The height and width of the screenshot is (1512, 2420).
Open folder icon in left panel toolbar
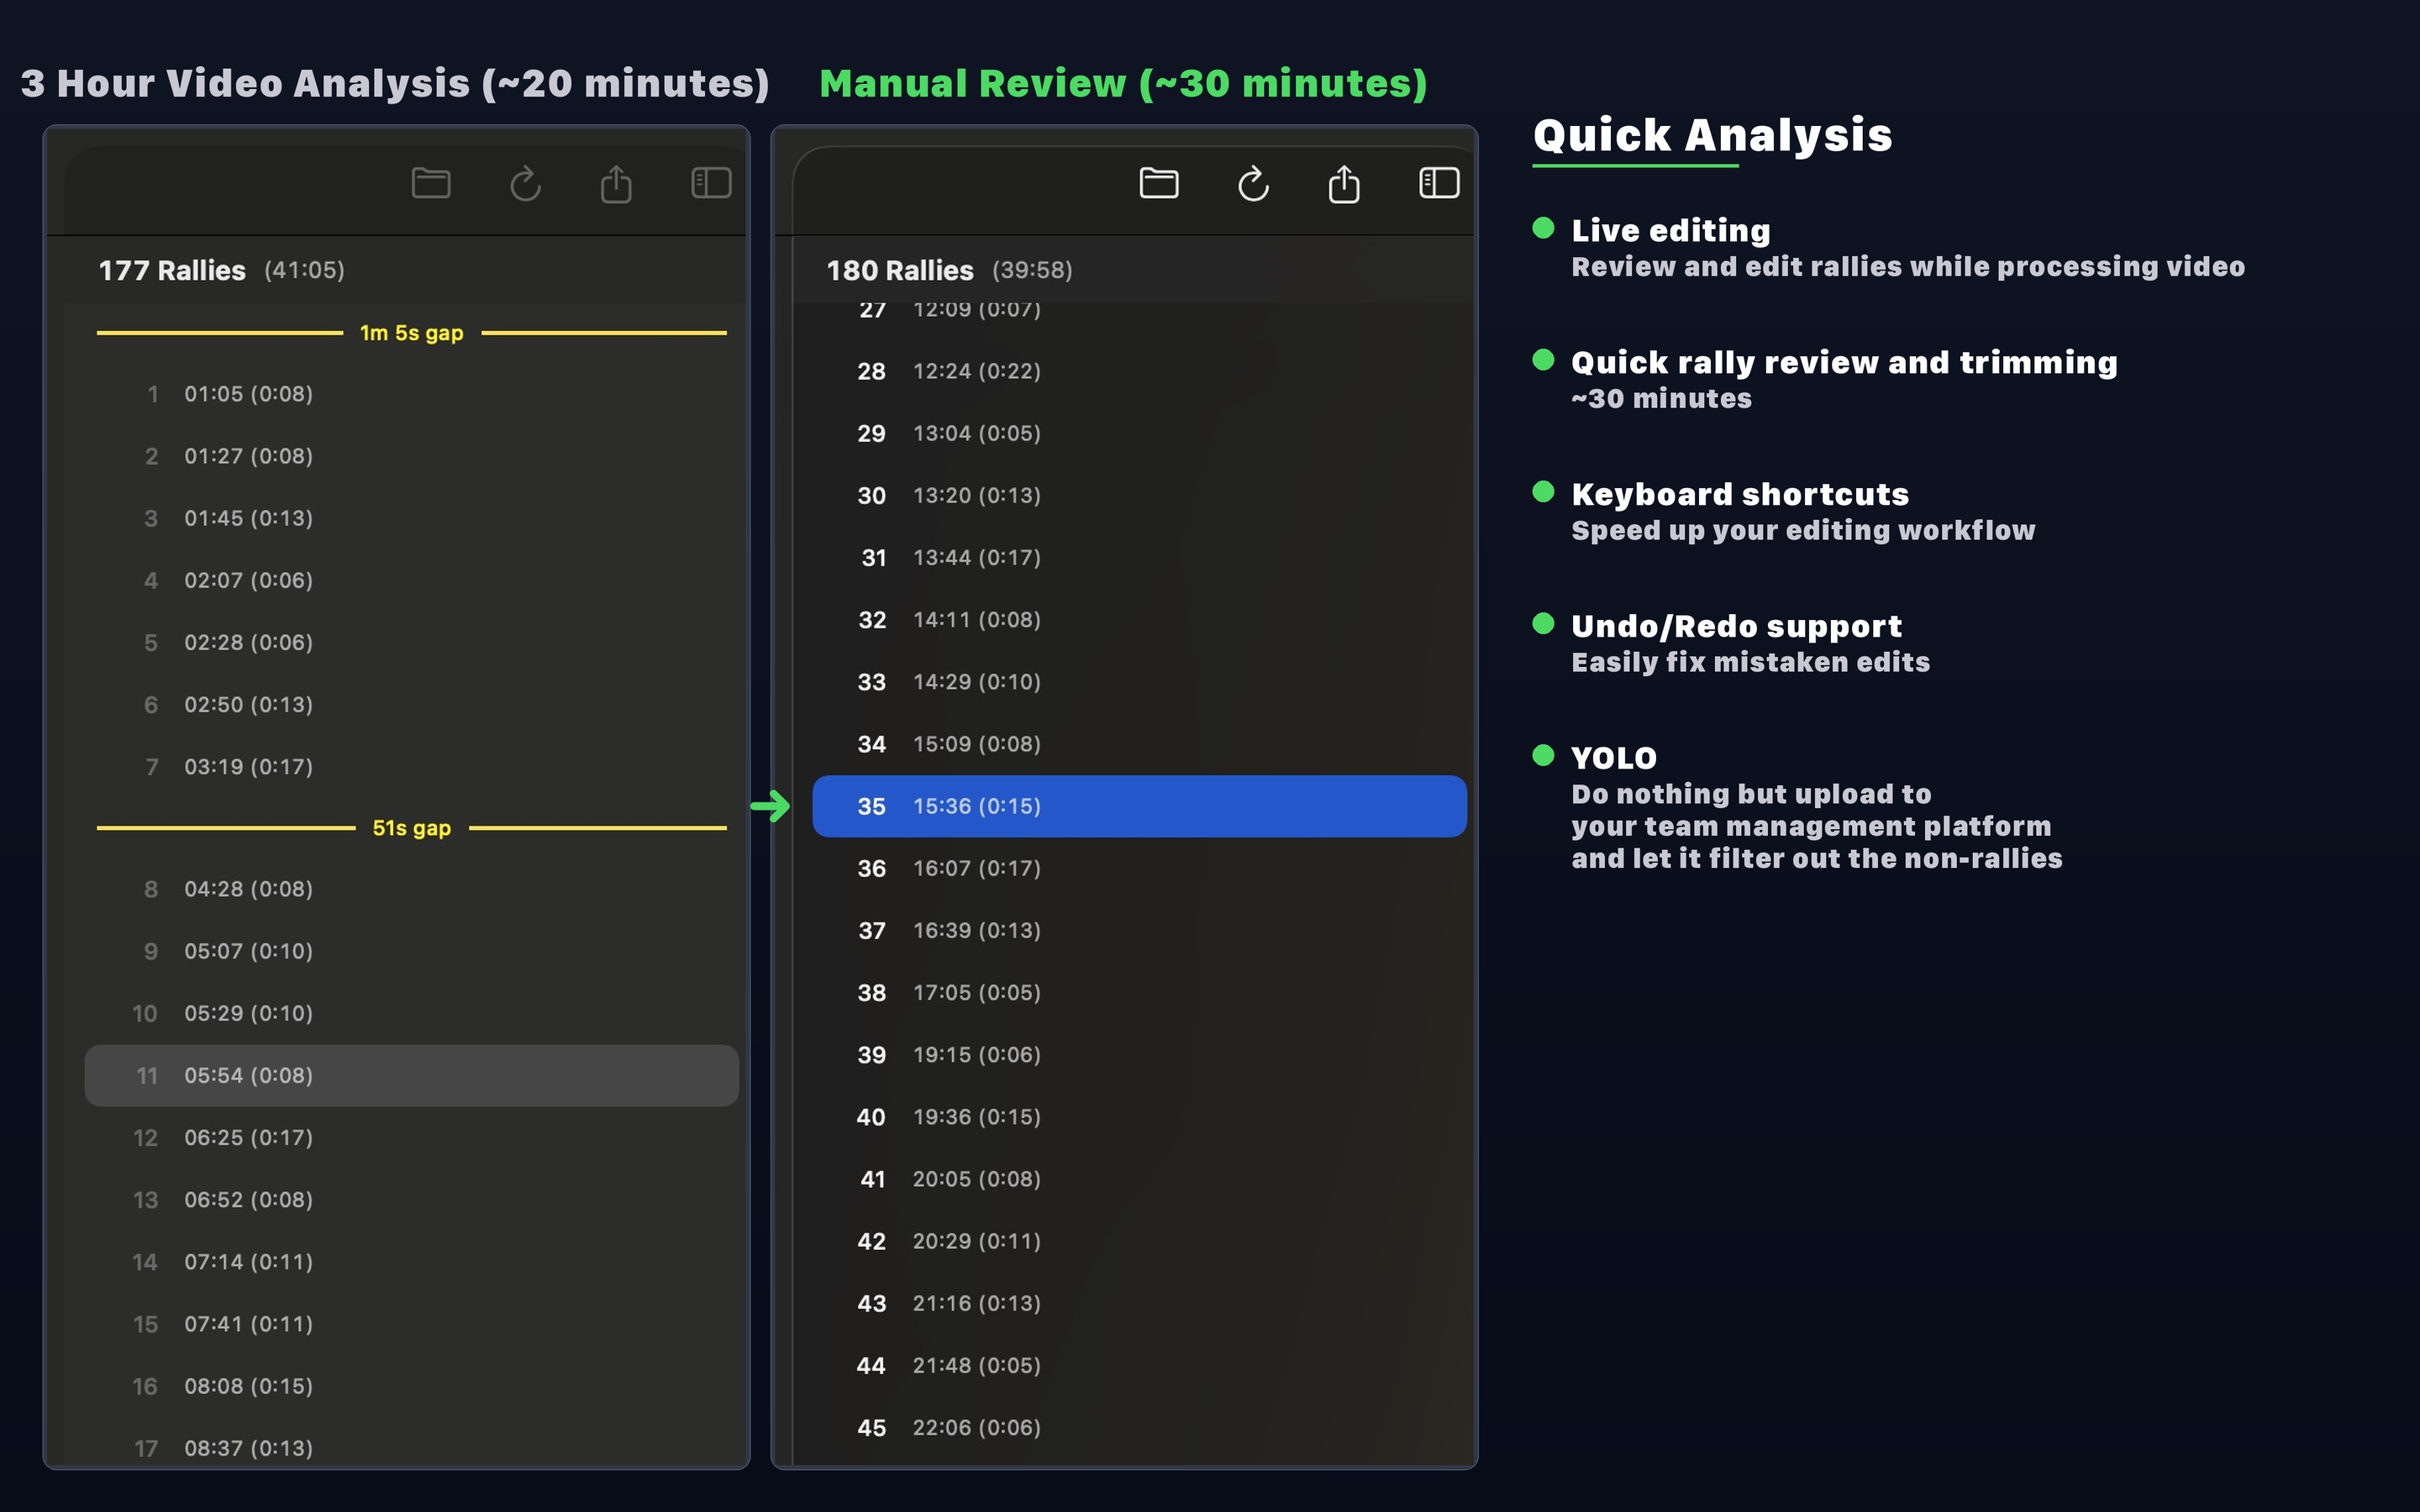(431, 184)
